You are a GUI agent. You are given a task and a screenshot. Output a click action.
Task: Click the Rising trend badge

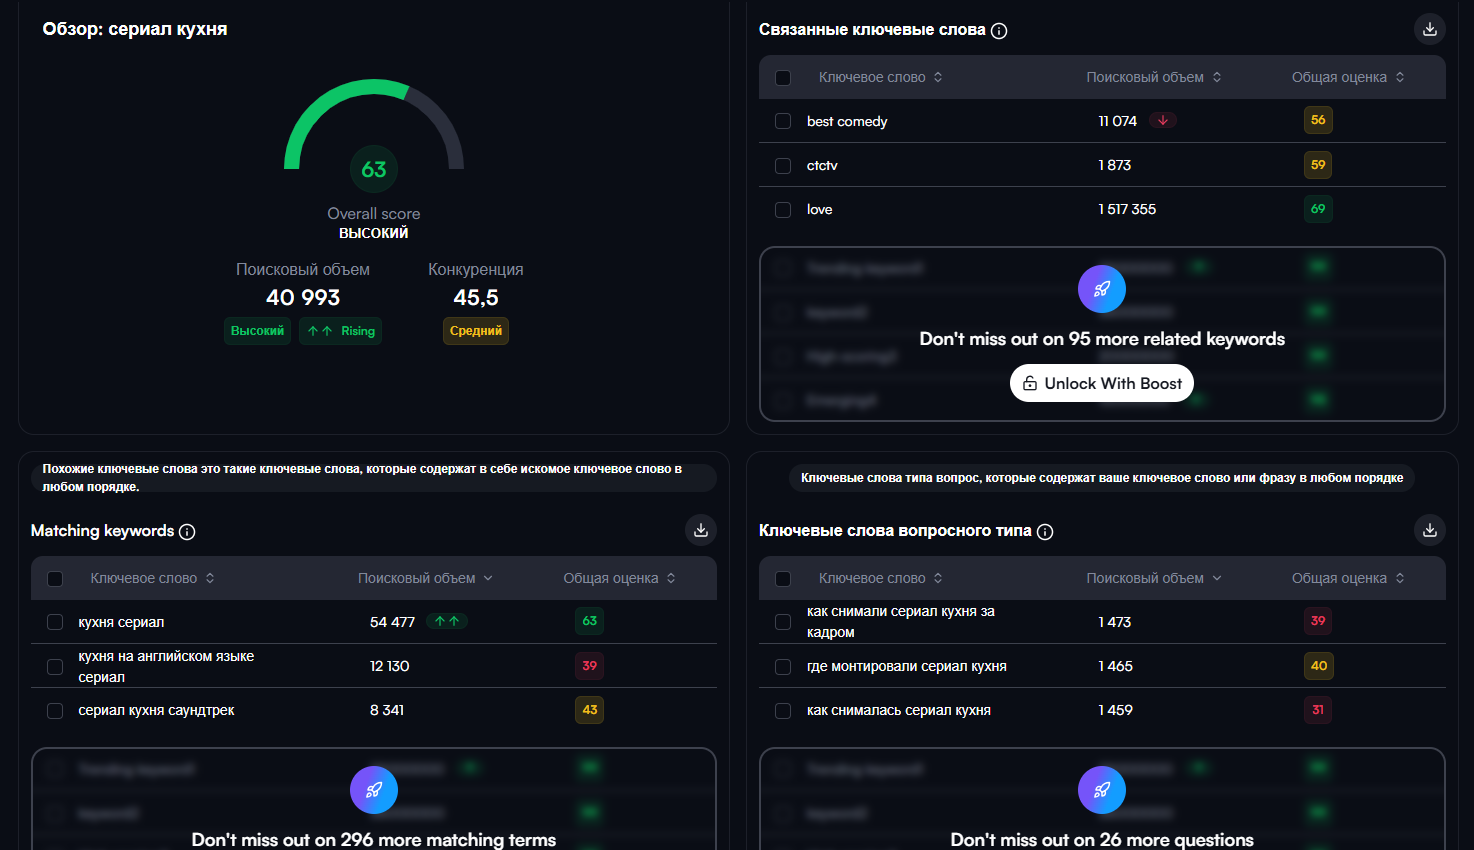(340, 331)
